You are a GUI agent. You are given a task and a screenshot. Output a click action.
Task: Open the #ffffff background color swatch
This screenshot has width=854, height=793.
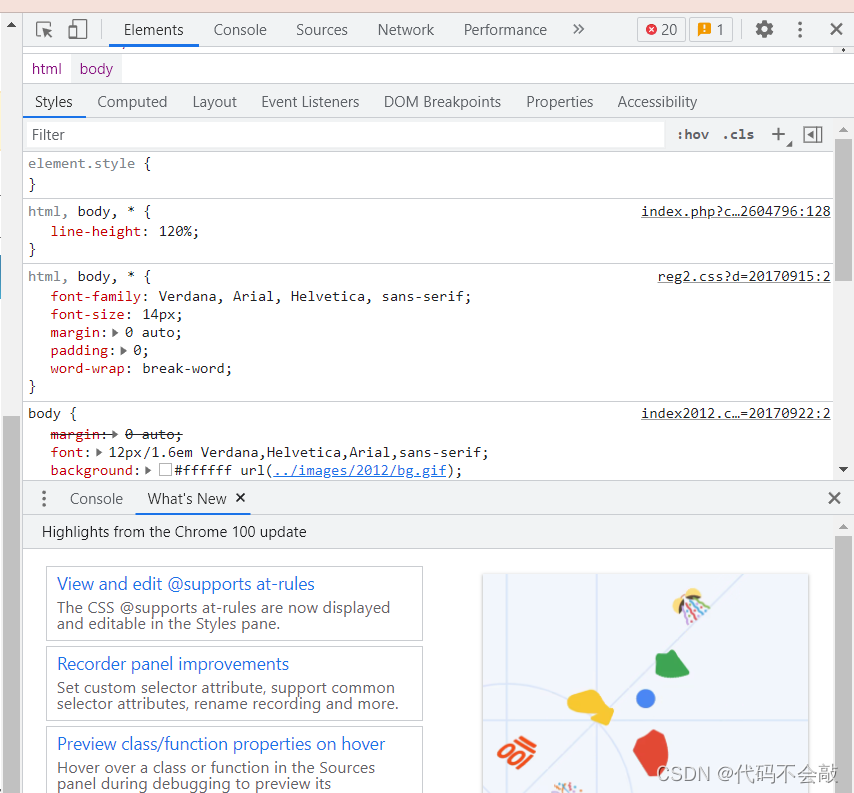pyautogui.click(x=166, y=470)
